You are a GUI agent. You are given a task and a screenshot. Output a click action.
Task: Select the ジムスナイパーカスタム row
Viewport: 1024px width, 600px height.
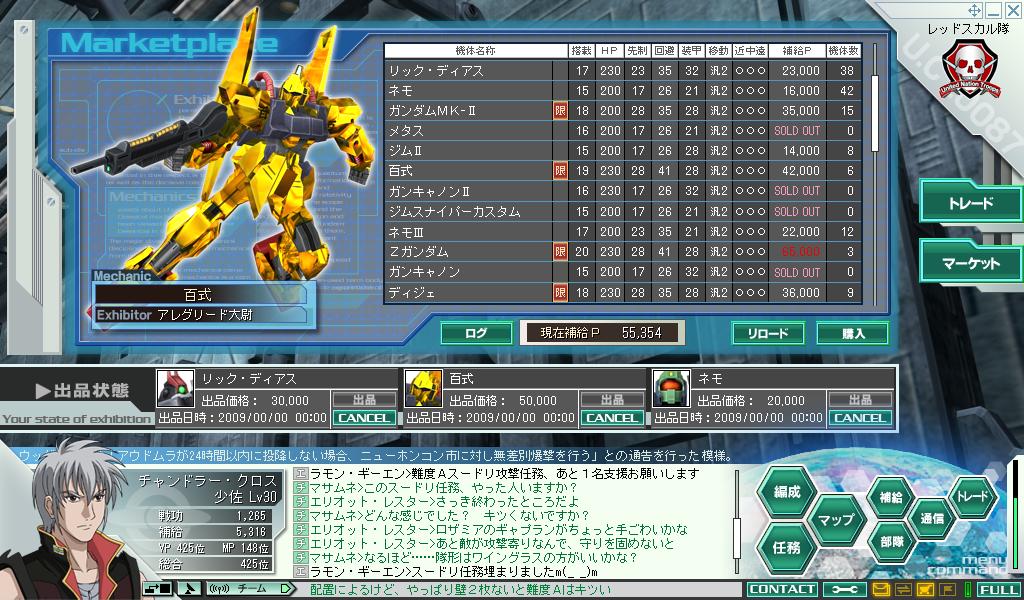click(623, 212)
